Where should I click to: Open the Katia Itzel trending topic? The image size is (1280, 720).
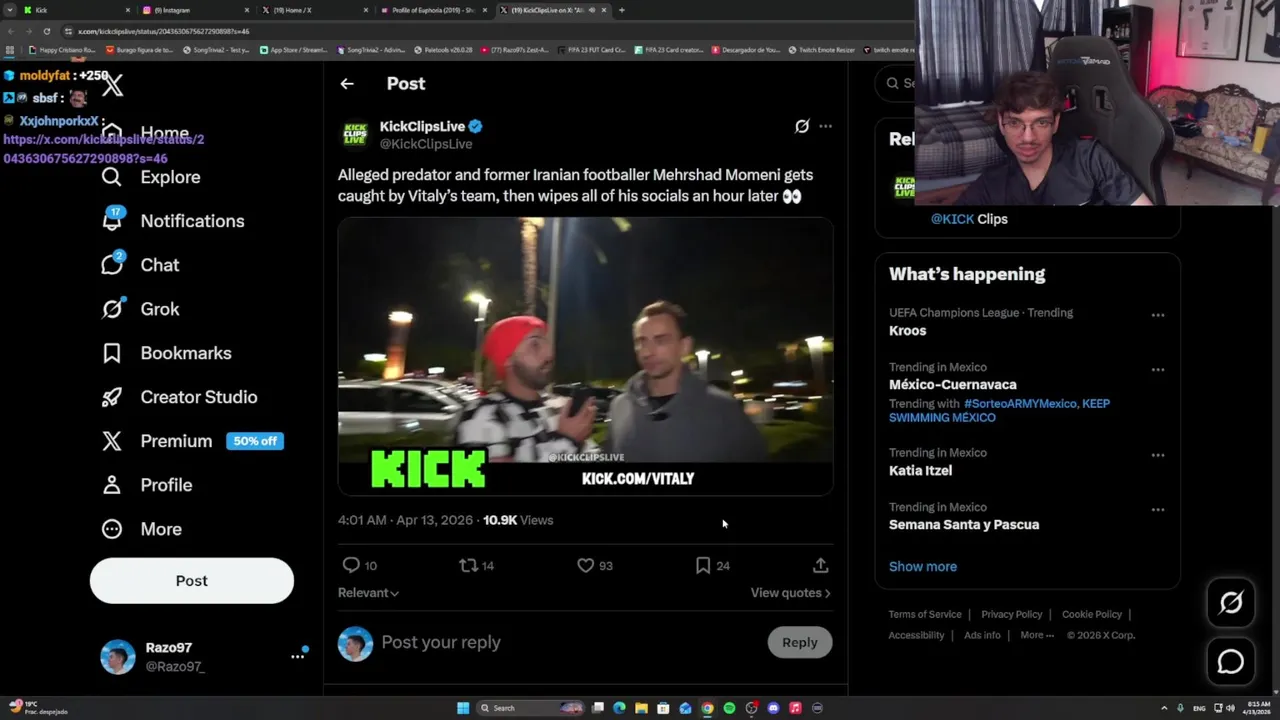[x=920, y=470]
